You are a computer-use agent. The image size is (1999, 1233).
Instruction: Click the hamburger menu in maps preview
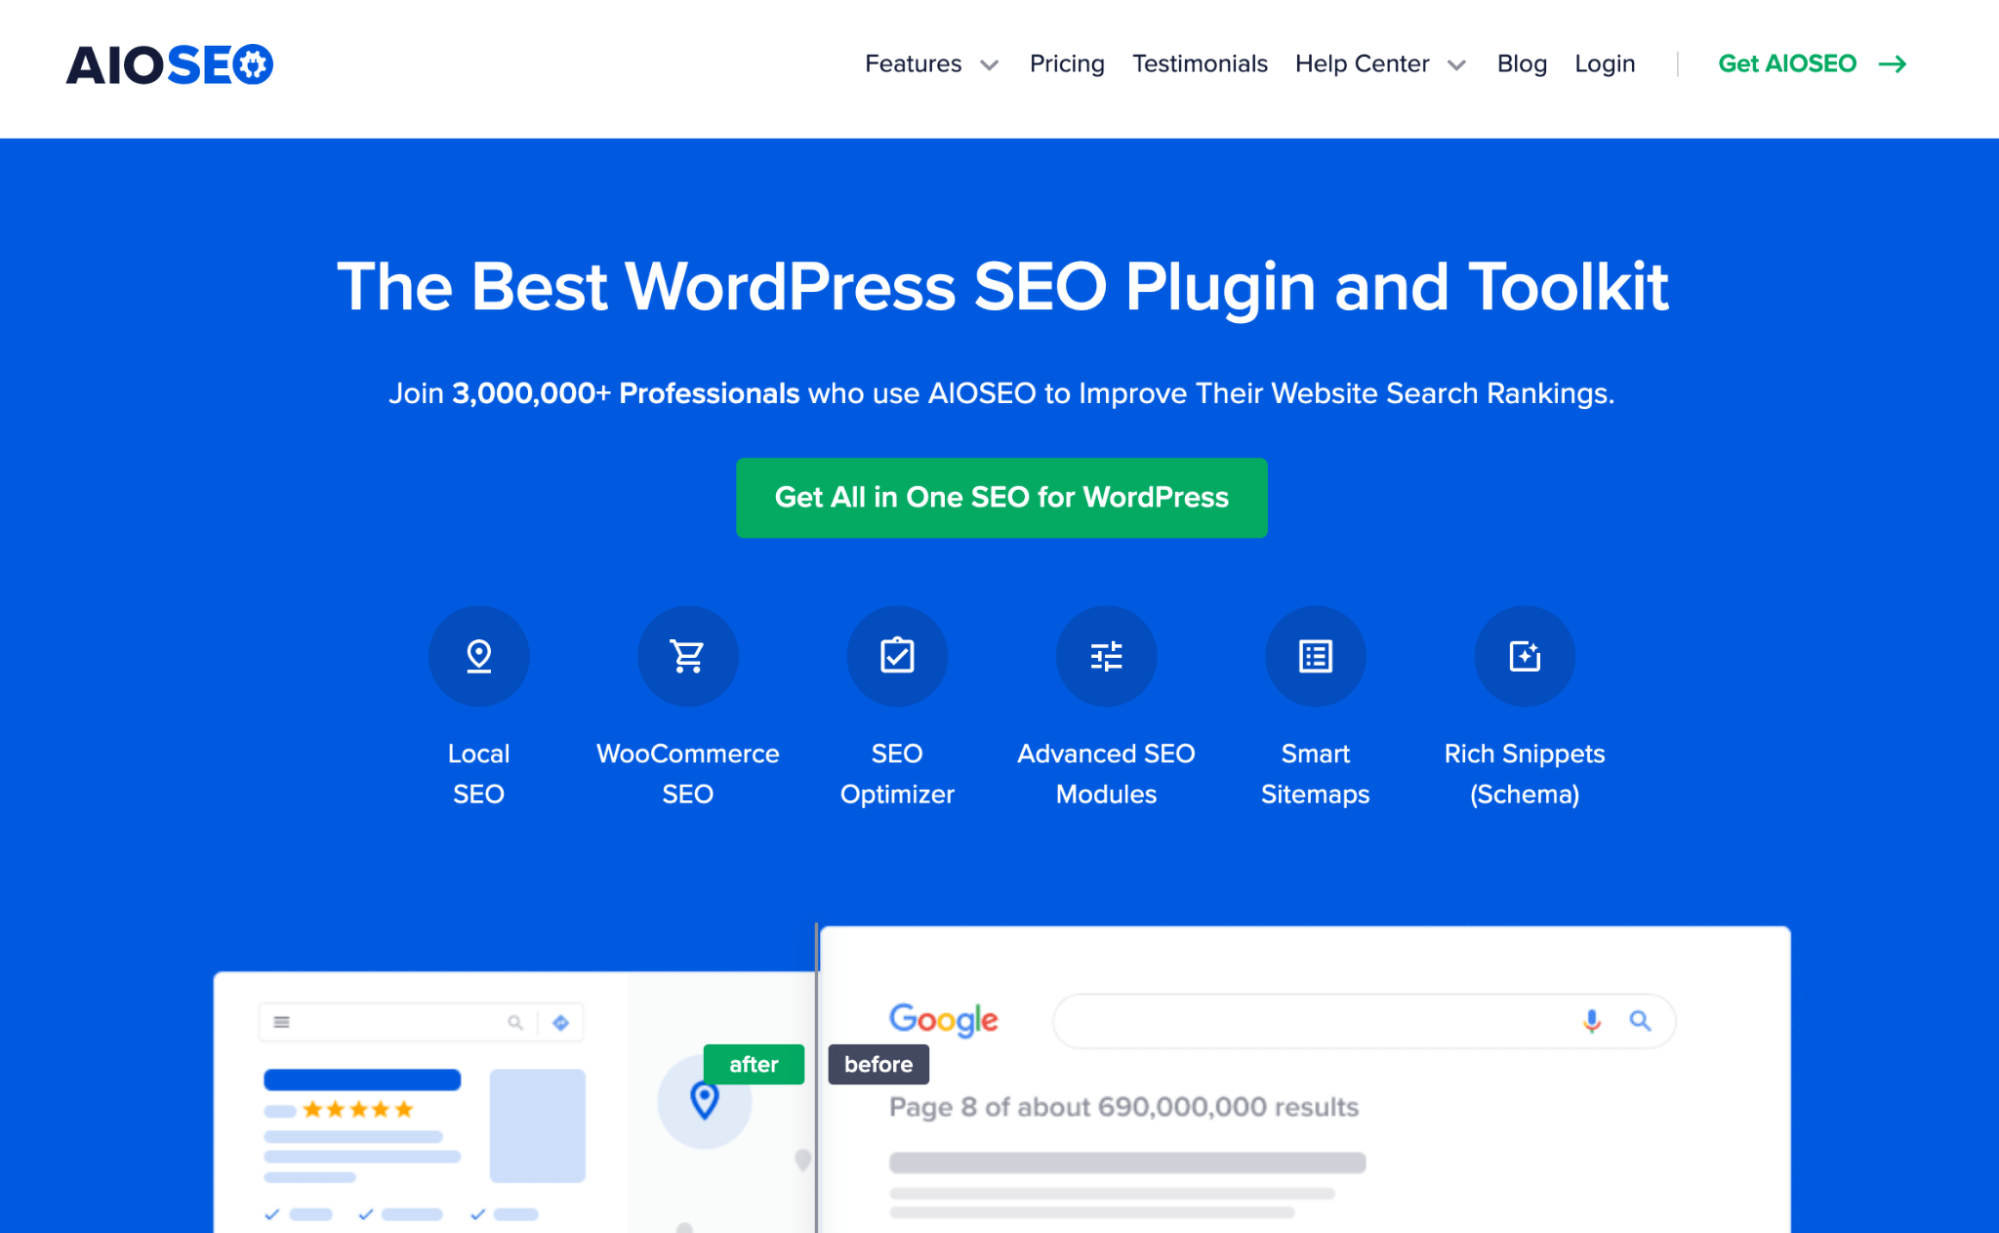282,1022
